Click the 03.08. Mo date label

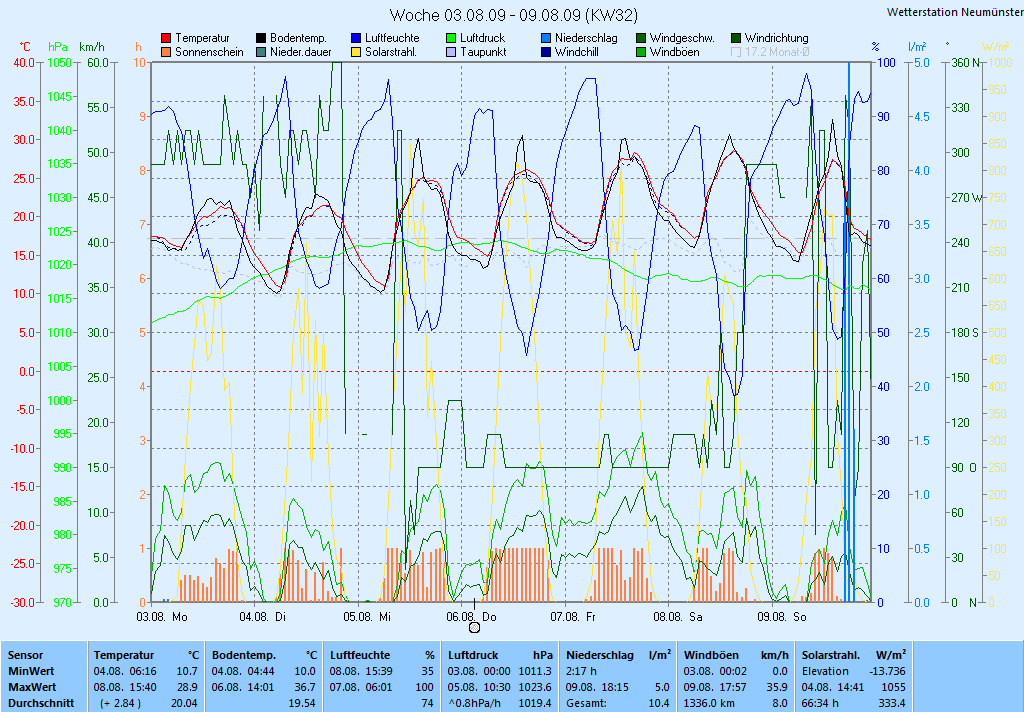tap(162, 617)
